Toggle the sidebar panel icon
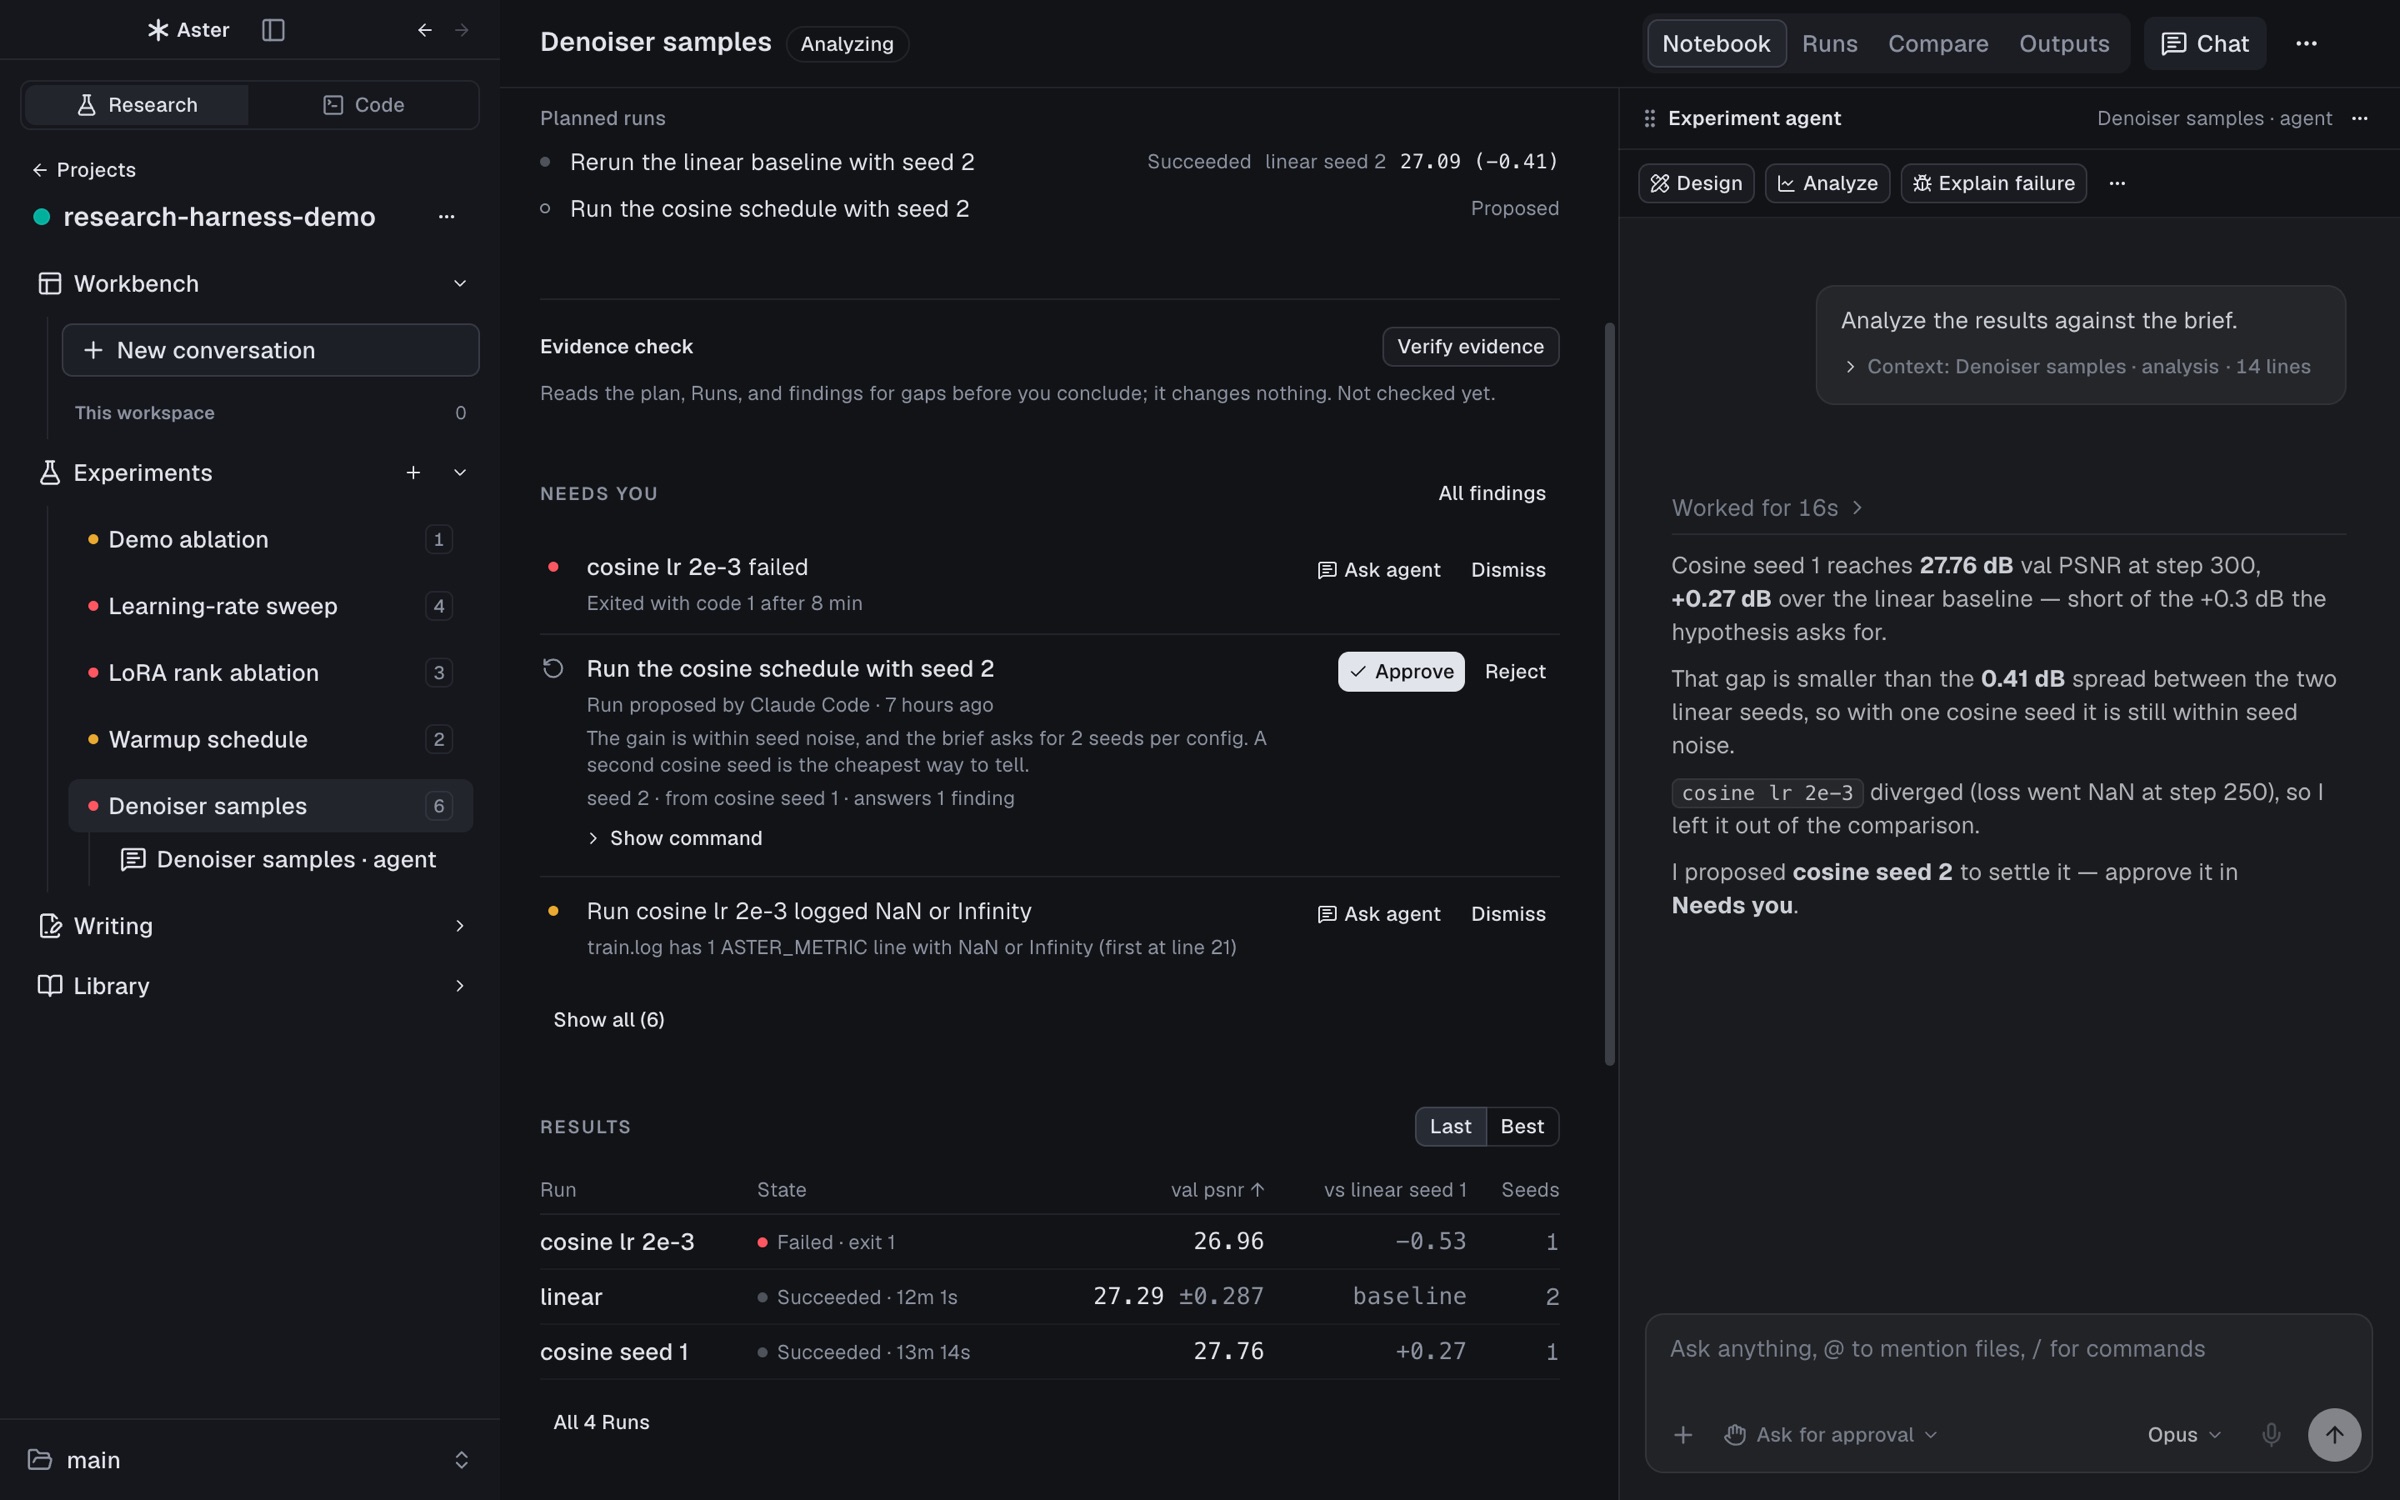Viewport: 2400px width, 1500px height. point(273,30)
